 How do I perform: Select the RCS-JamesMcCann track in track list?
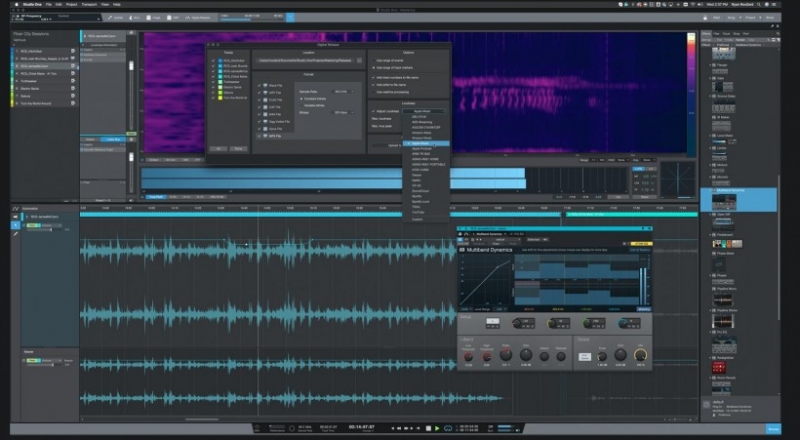click(43, 66)
